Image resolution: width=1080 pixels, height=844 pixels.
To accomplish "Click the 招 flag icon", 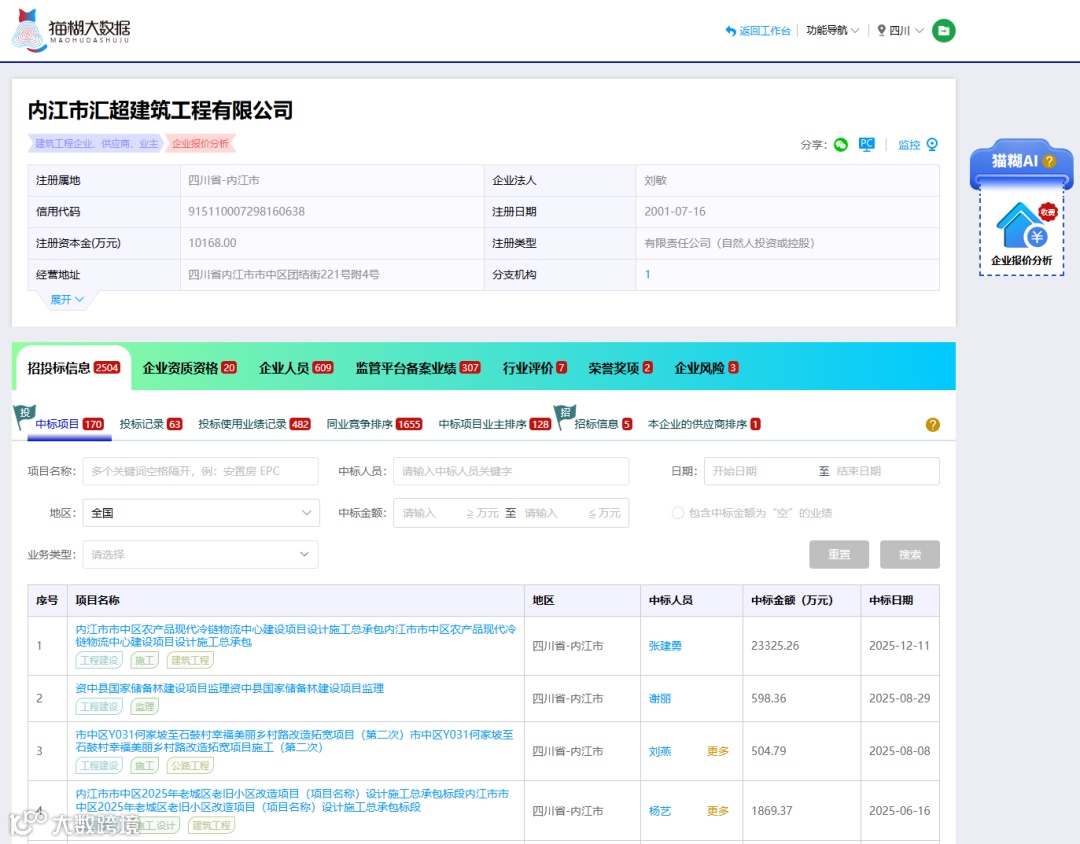I will (x=565, y=415).
